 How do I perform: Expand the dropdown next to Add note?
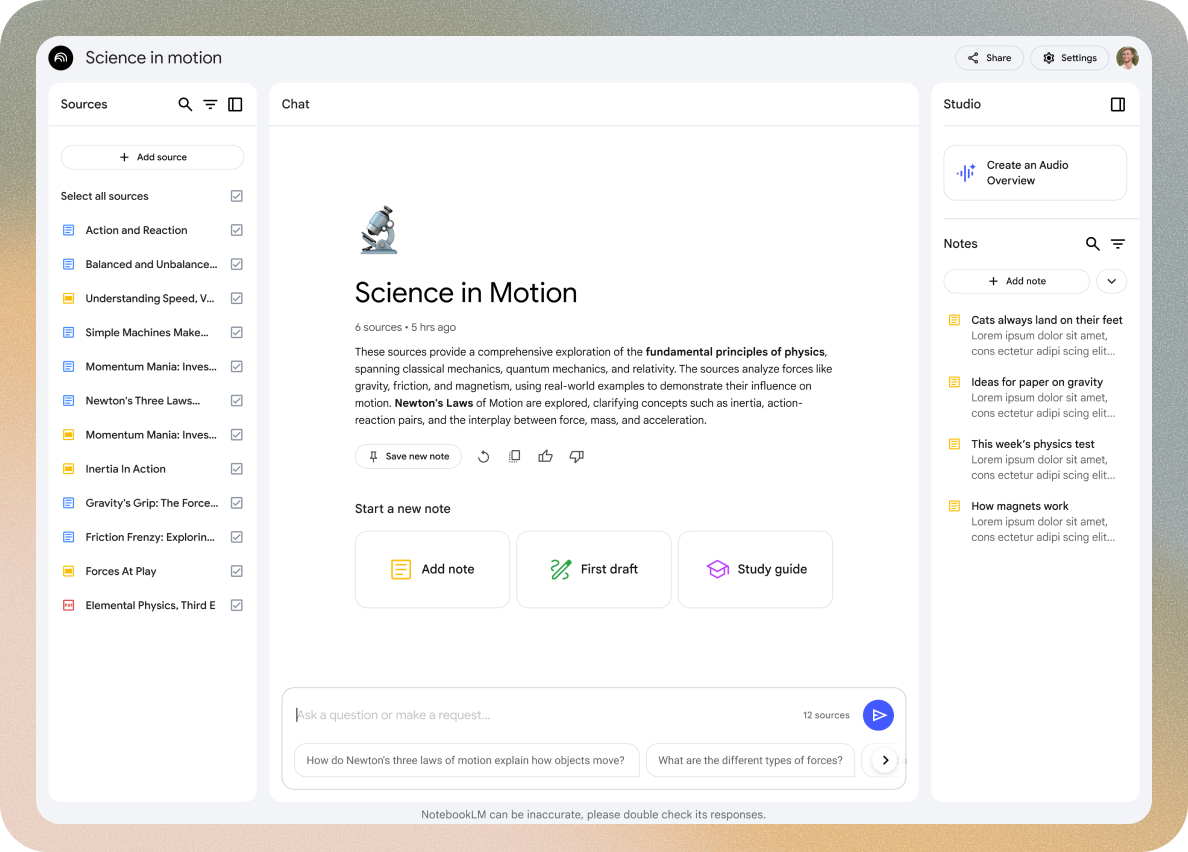(1111, 281)
